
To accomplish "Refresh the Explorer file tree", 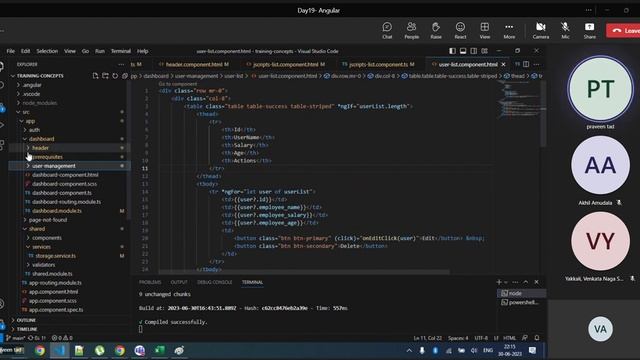I will (115, 76).
